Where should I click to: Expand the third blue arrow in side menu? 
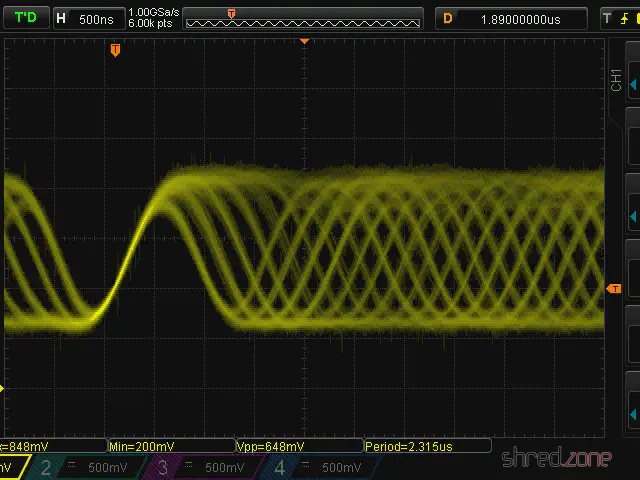click(x=632, y=216)
